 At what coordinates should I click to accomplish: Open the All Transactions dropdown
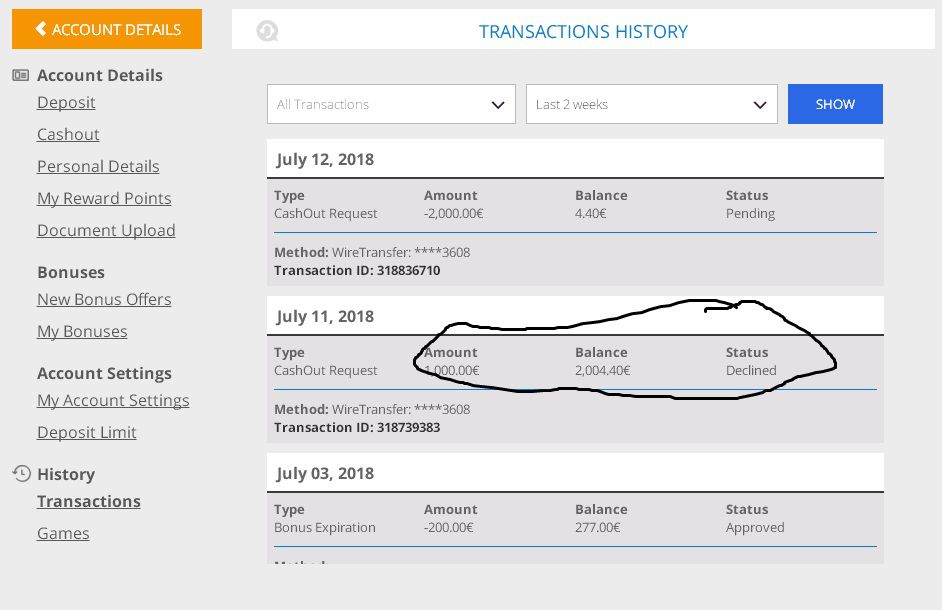tap(391, 104)
